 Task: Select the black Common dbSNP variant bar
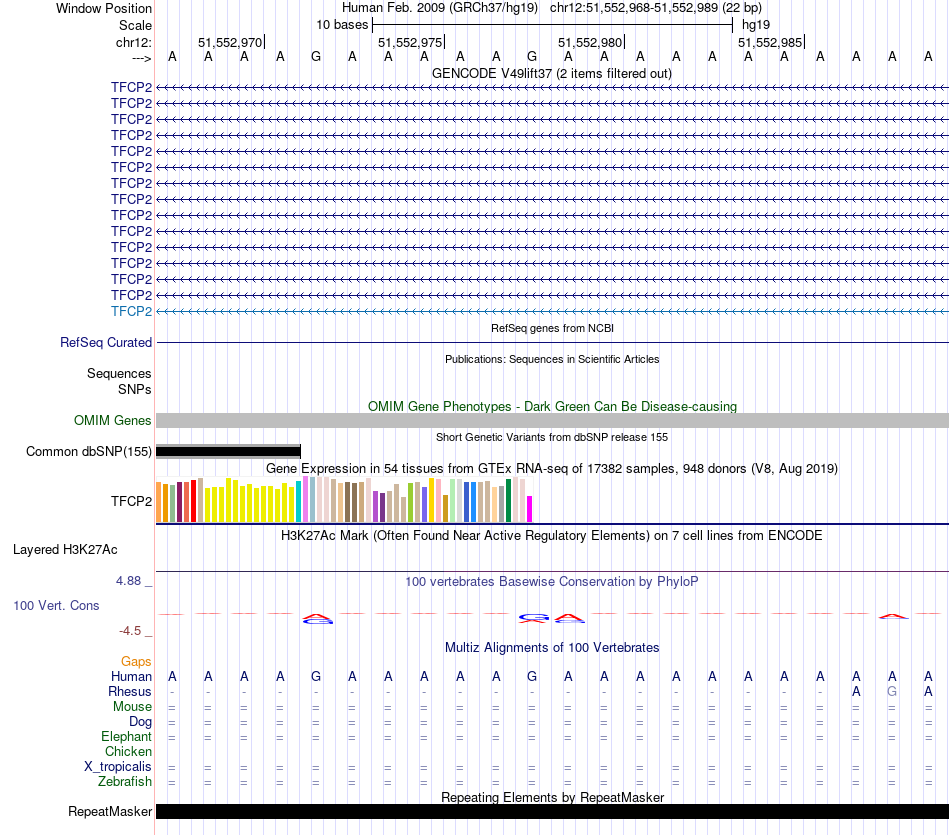(228, 451)
